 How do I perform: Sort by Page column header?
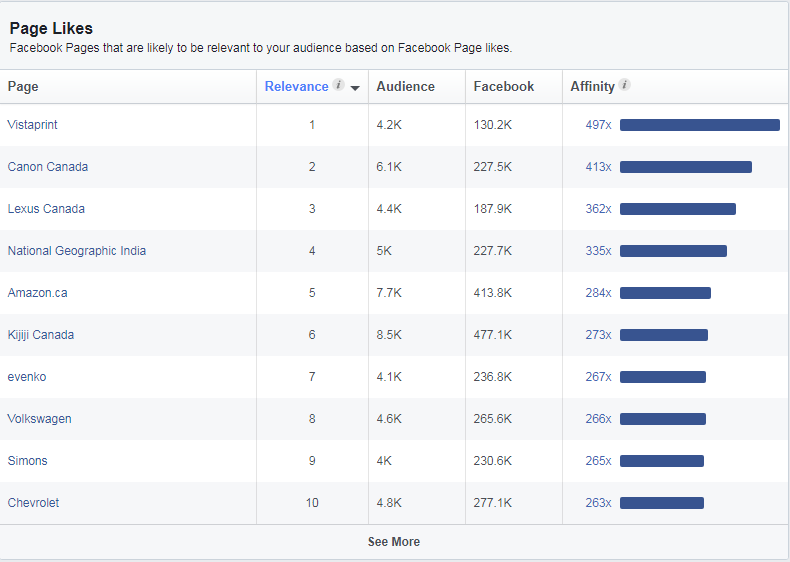click(x=23, y=87)
